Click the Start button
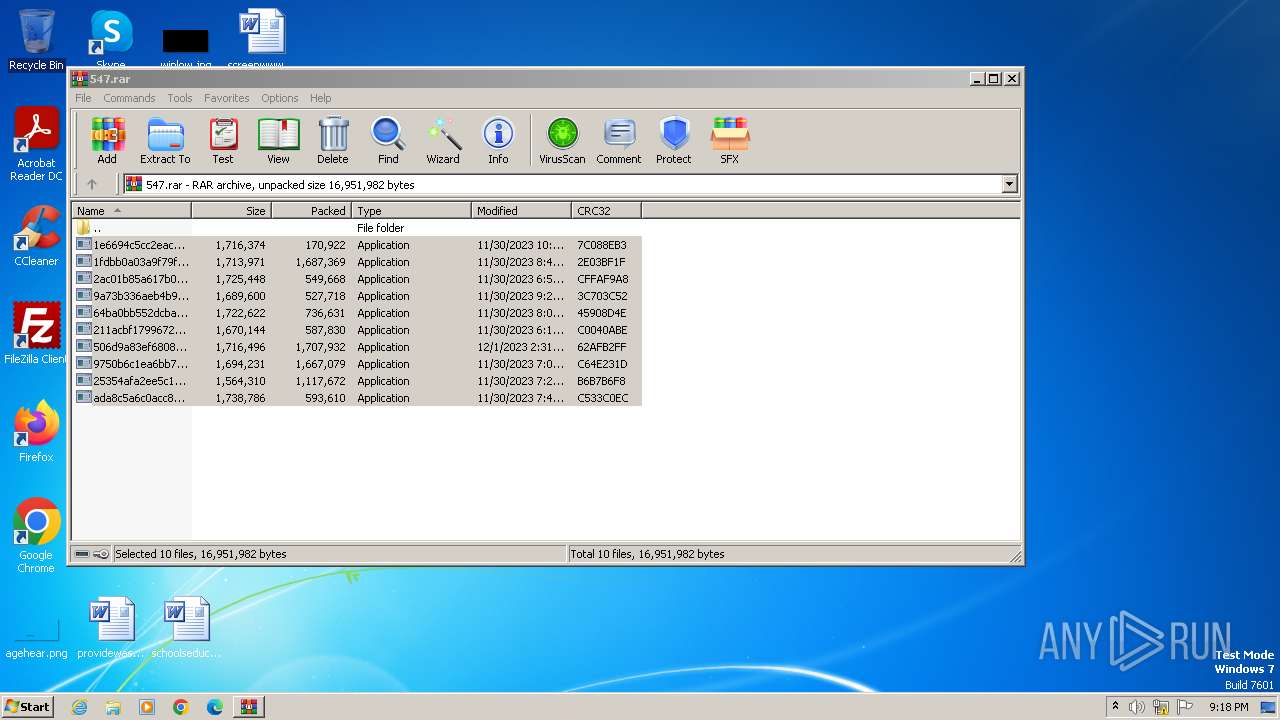This screenshot has width=1280, height=720. click(x=28, y=706)
